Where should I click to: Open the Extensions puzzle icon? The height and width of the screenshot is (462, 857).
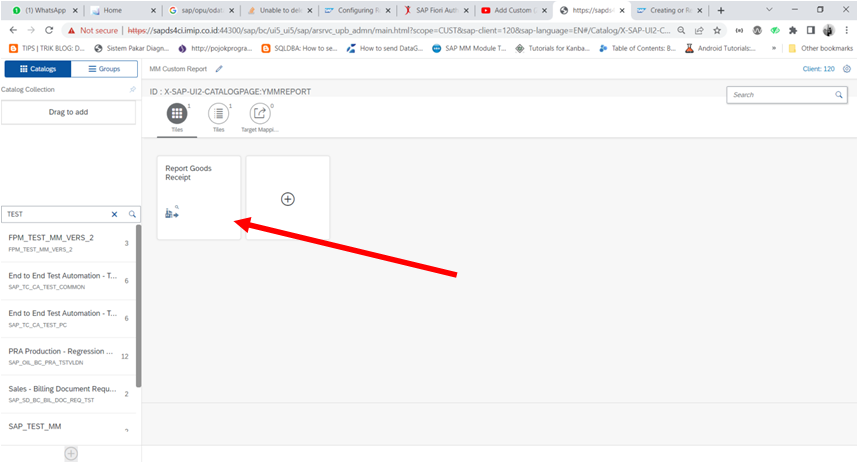793,31
